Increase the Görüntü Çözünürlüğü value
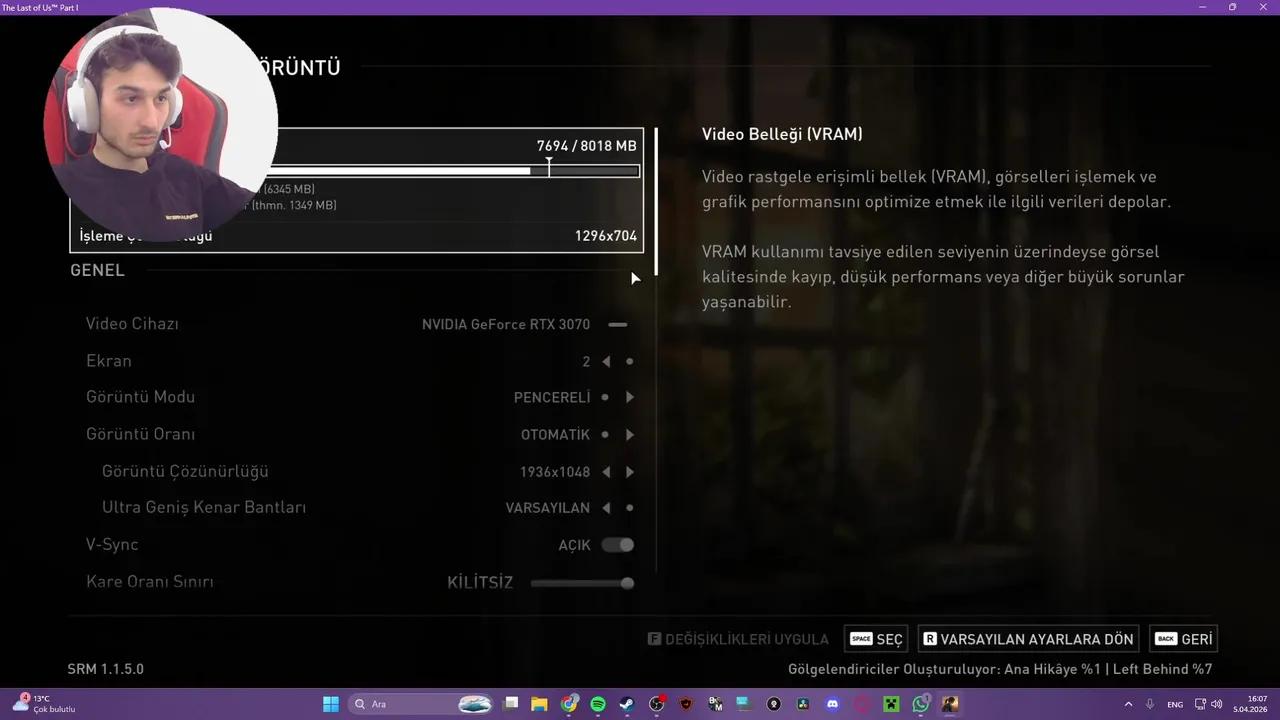 (630, 471)
